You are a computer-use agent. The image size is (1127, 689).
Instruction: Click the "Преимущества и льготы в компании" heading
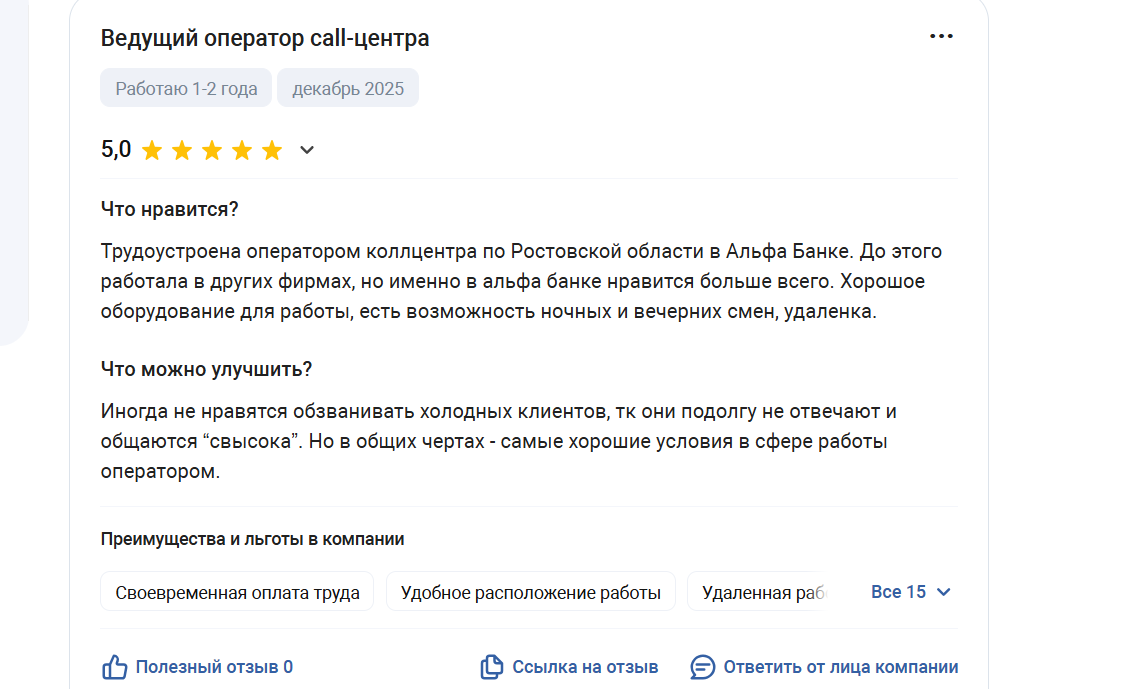click(x=252, y=539)
